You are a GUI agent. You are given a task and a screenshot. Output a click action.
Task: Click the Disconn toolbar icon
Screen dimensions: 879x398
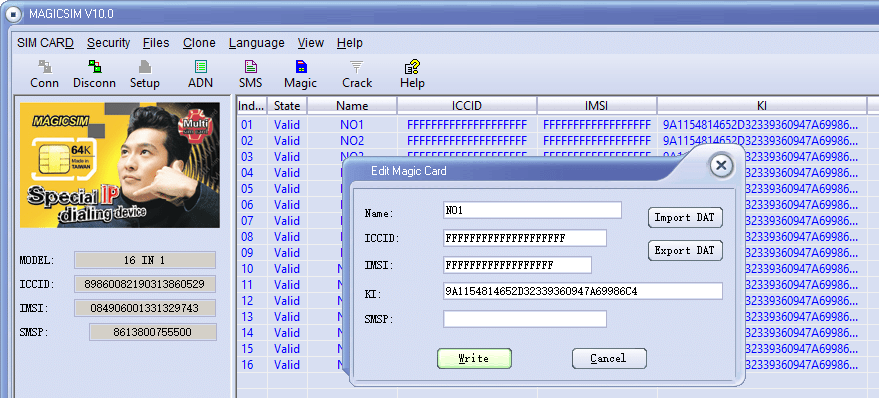[x=94, y=75]
